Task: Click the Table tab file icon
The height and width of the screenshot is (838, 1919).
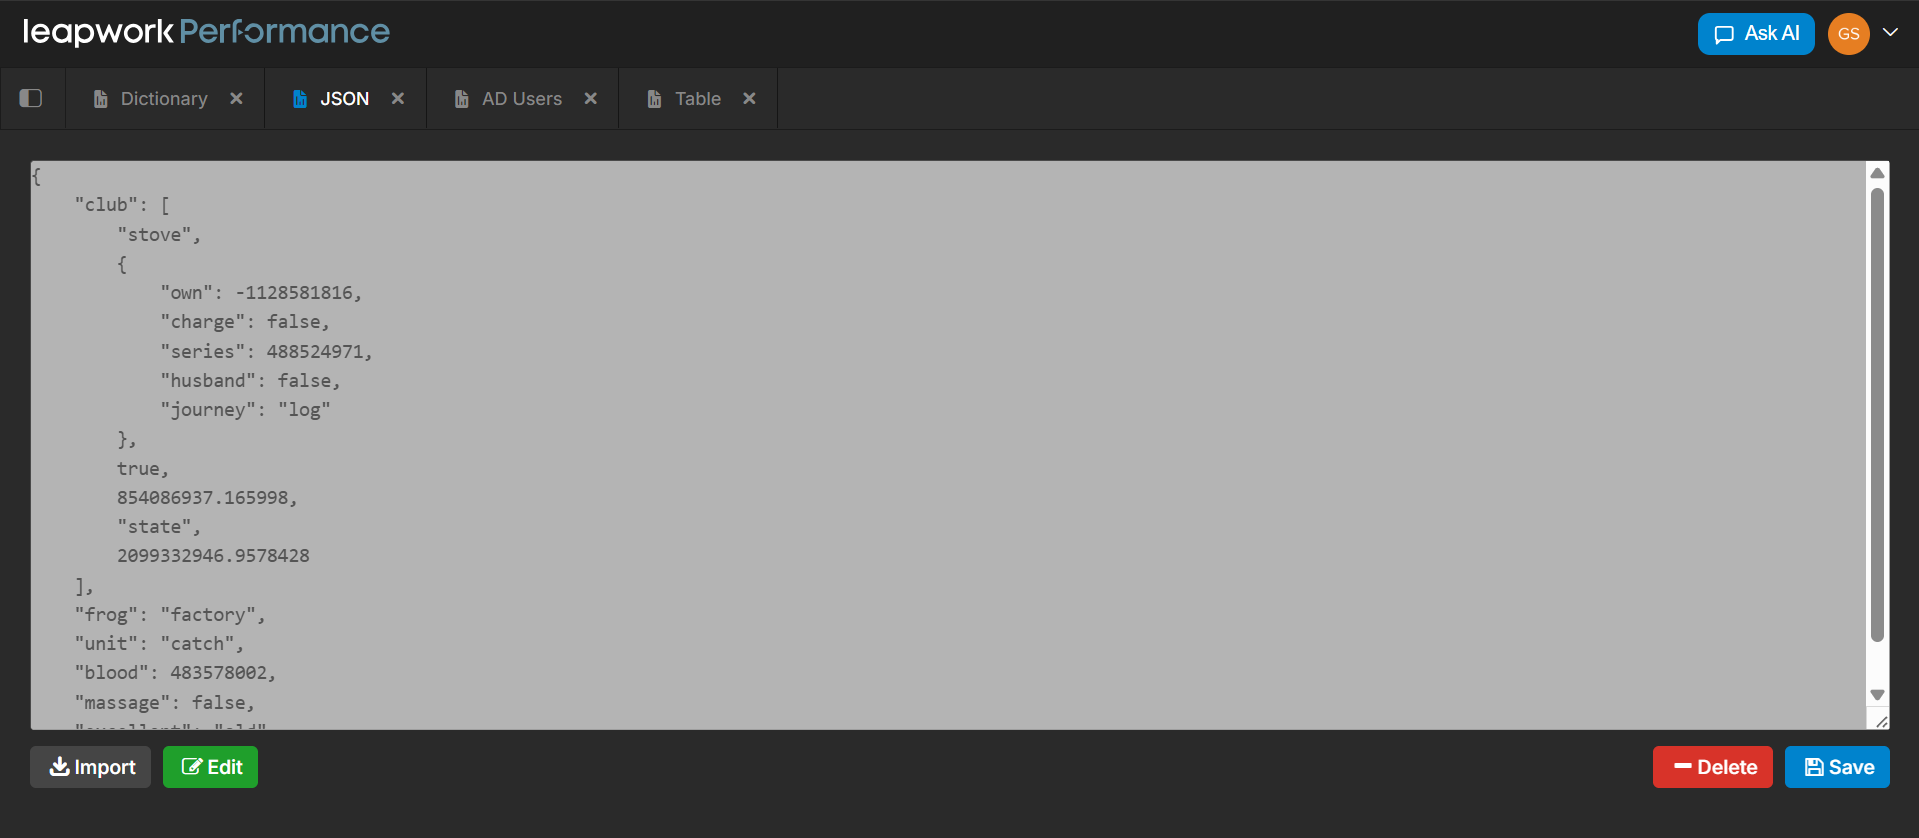Action: pyautogui.click(x=654, y=99)
